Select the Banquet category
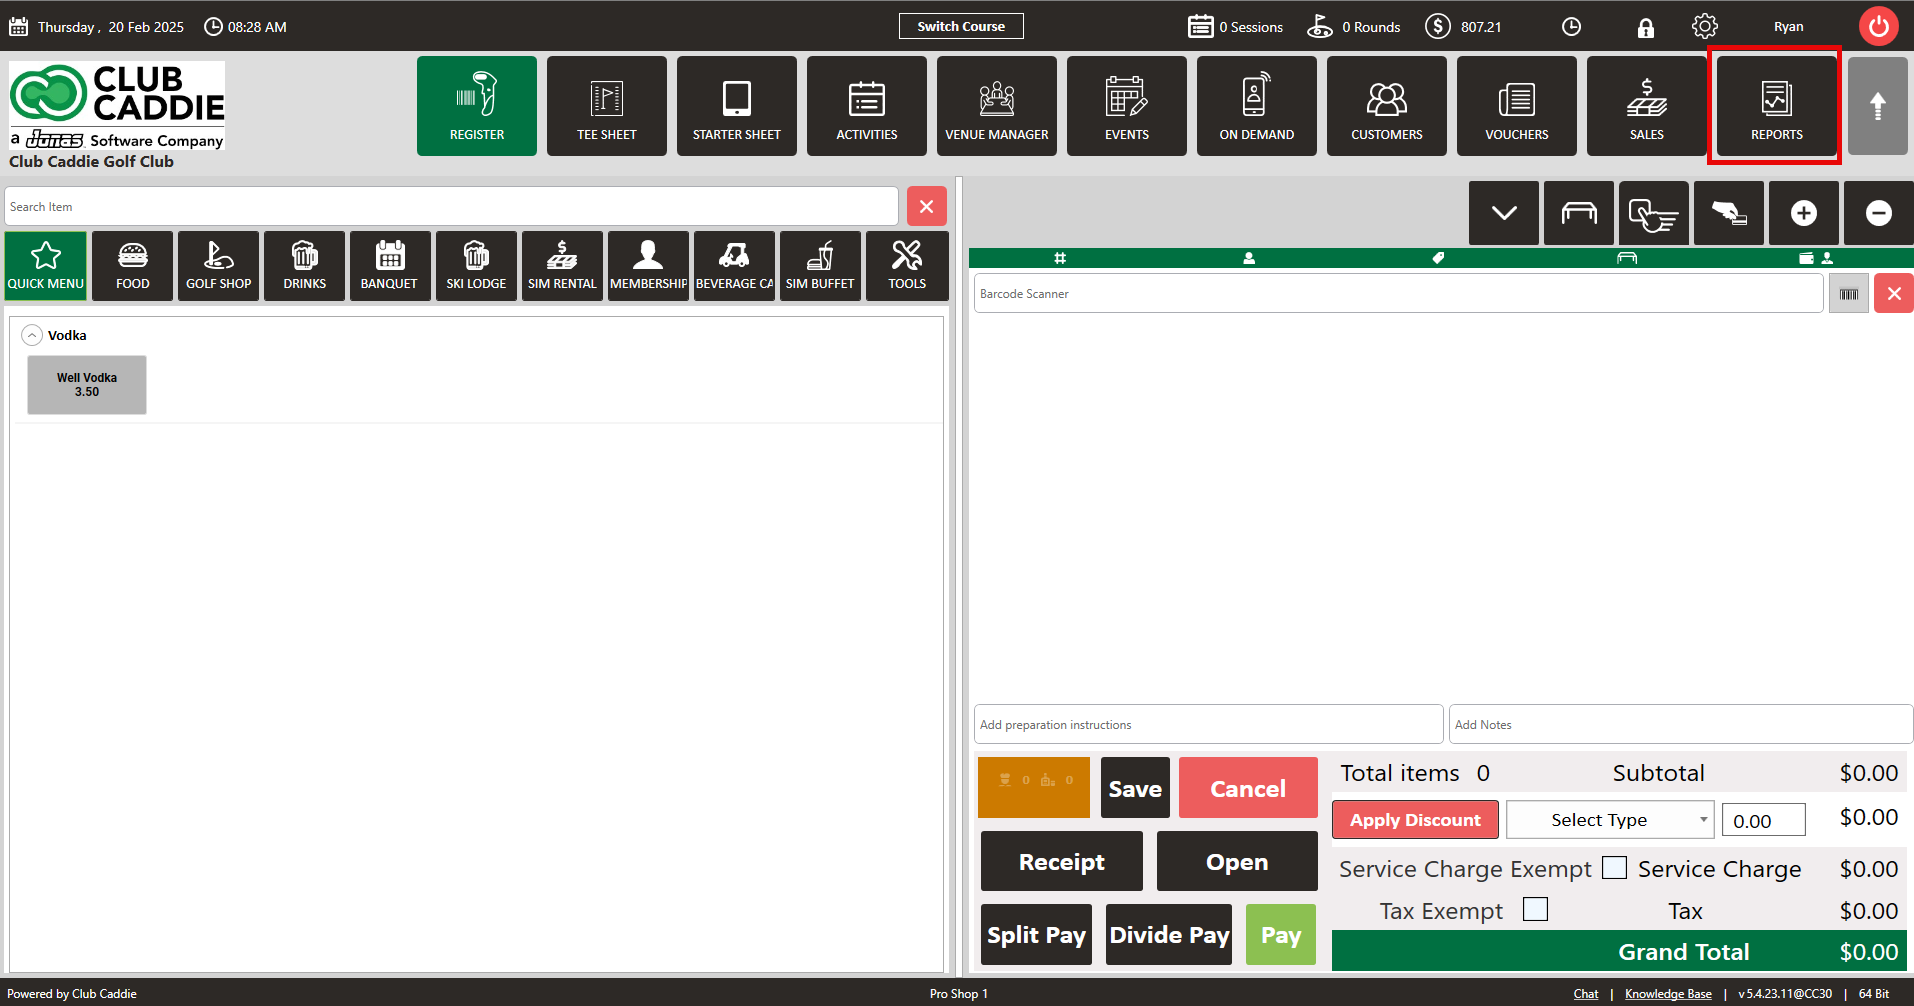Screen dimensions: 1914x1006 click(x=391, y=266)
